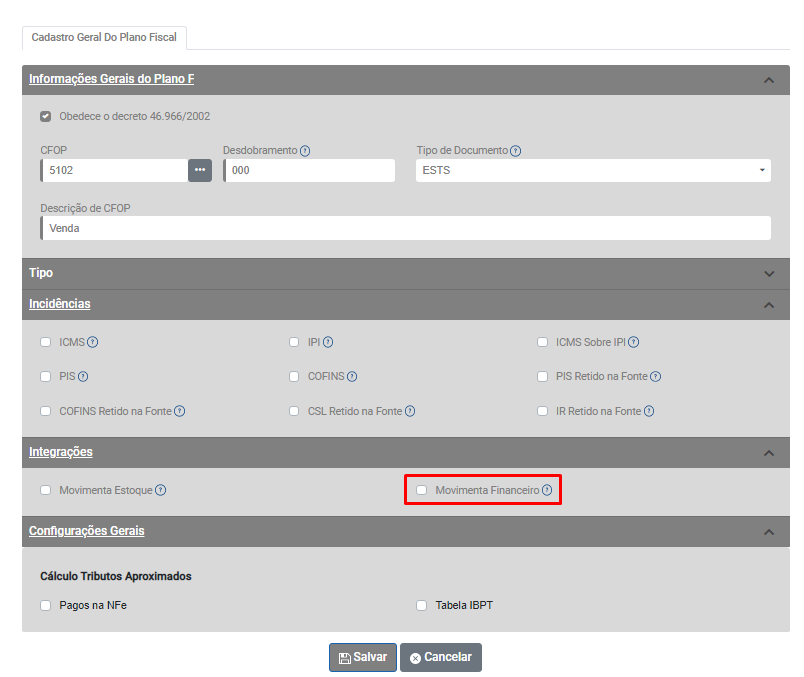Click the Salvar button

coord(363,657)
